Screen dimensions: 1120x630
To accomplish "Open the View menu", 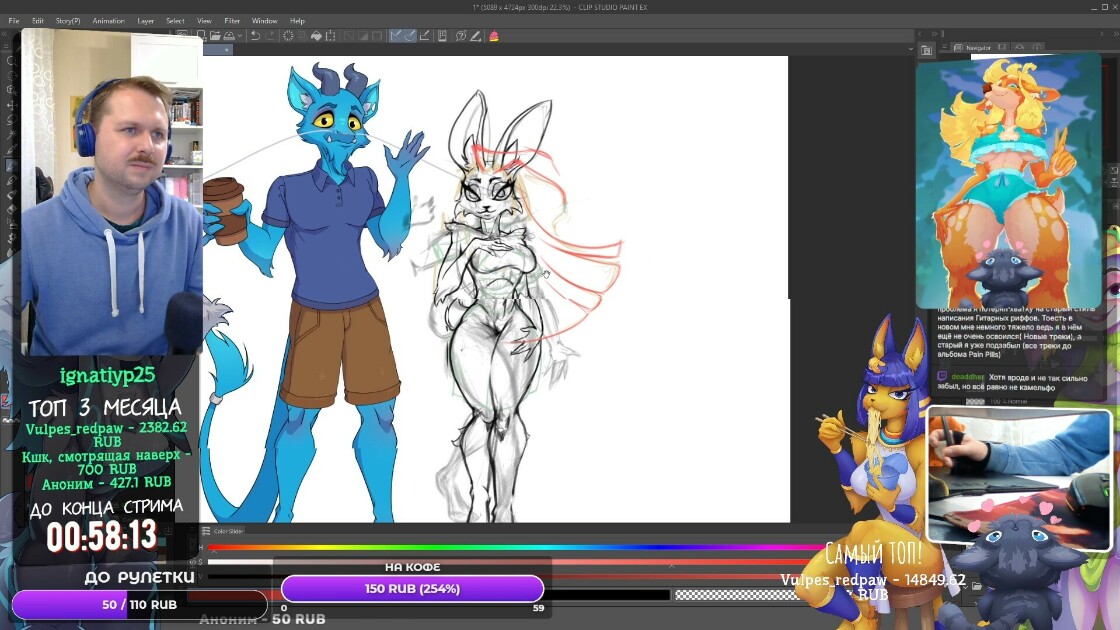I will click(204, 21).
